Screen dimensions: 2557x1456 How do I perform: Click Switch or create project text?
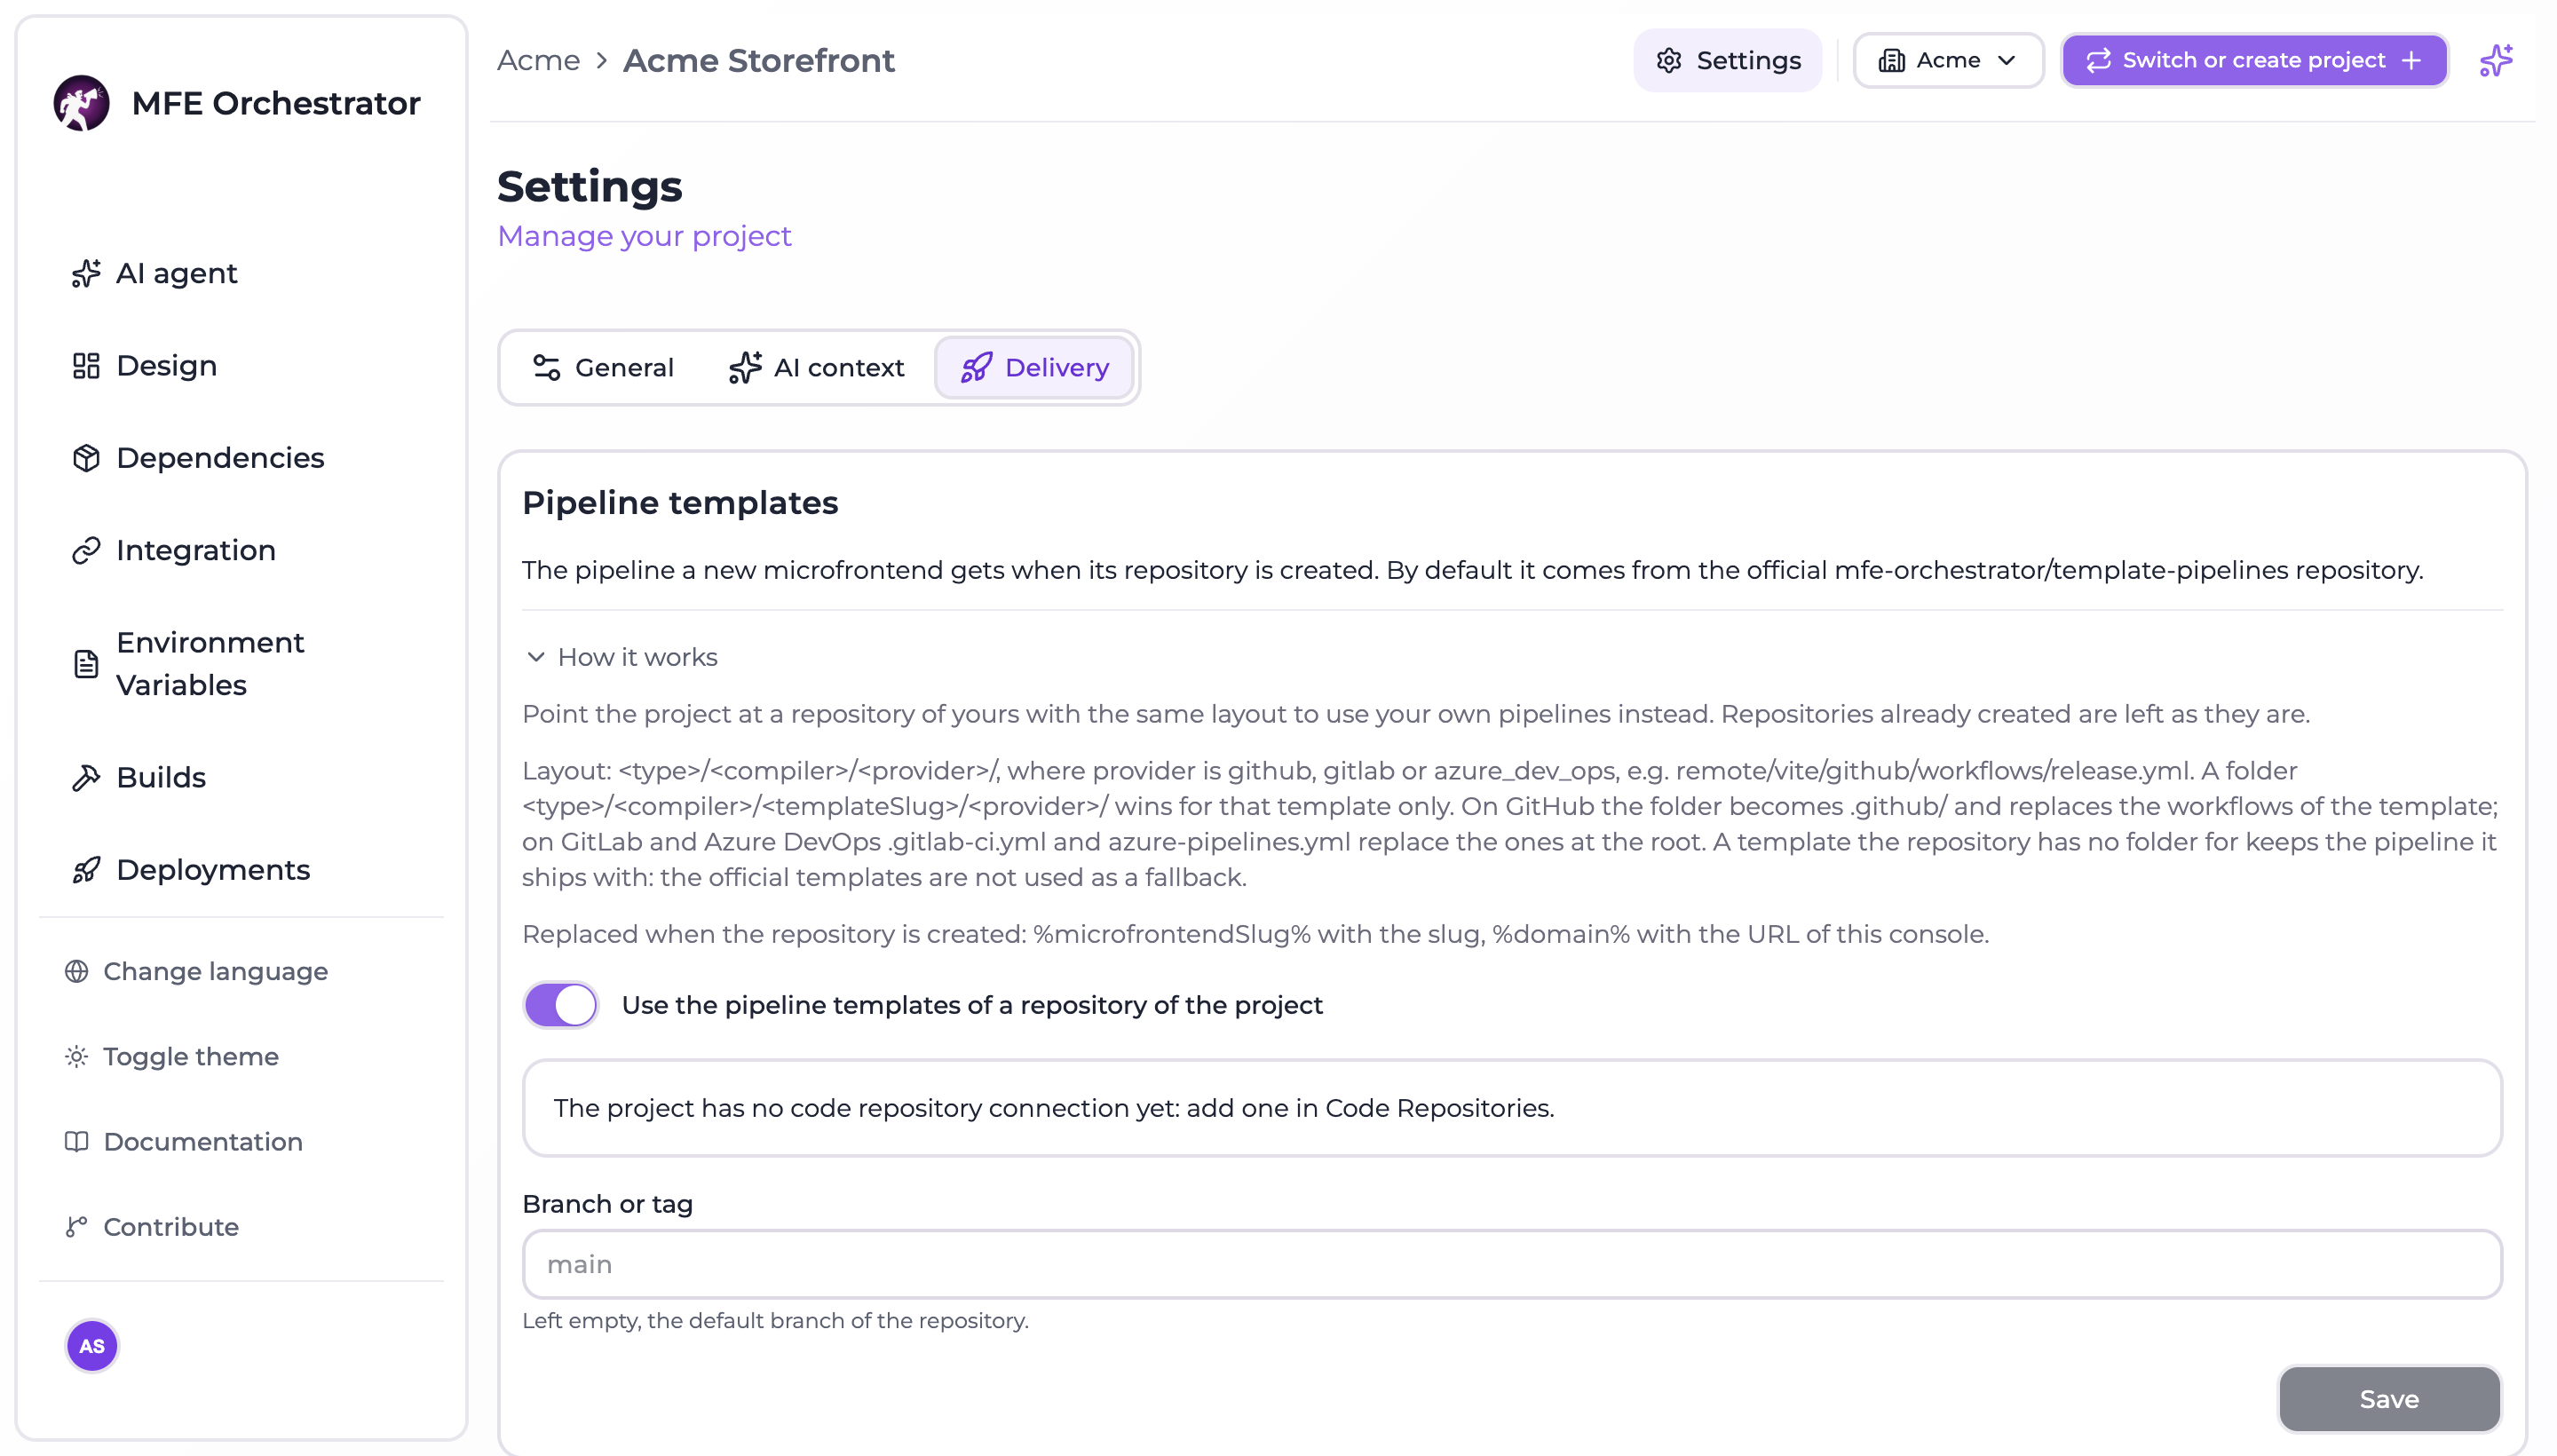click(2254, 60)
